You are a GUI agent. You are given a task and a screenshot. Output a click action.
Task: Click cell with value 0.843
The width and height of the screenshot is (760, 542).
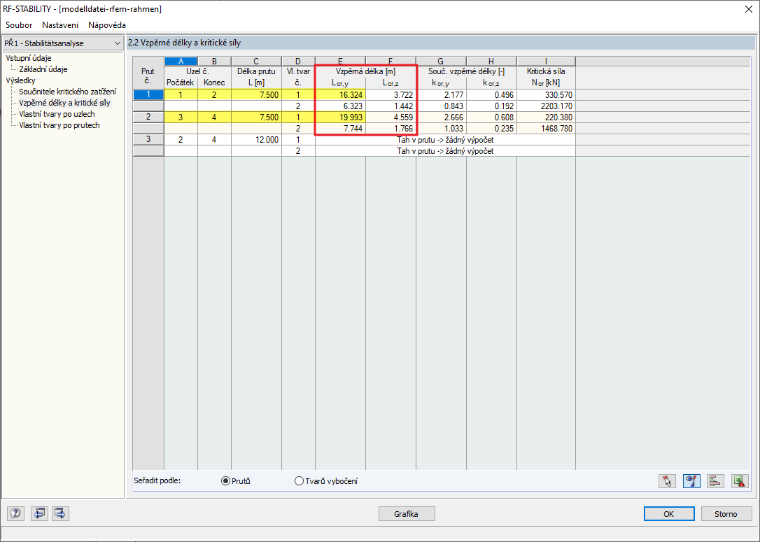441,106
